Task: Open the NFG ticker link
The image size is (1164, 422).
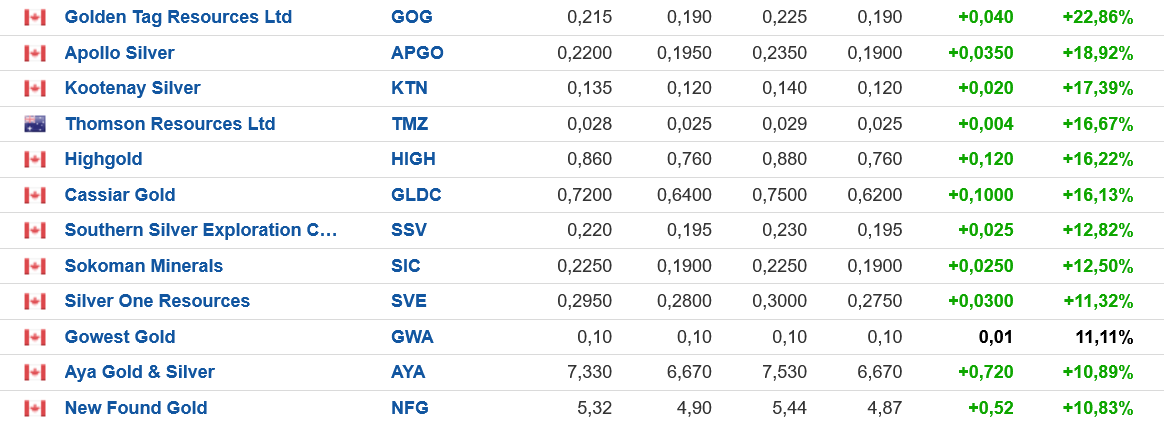Action: (408, 408)
